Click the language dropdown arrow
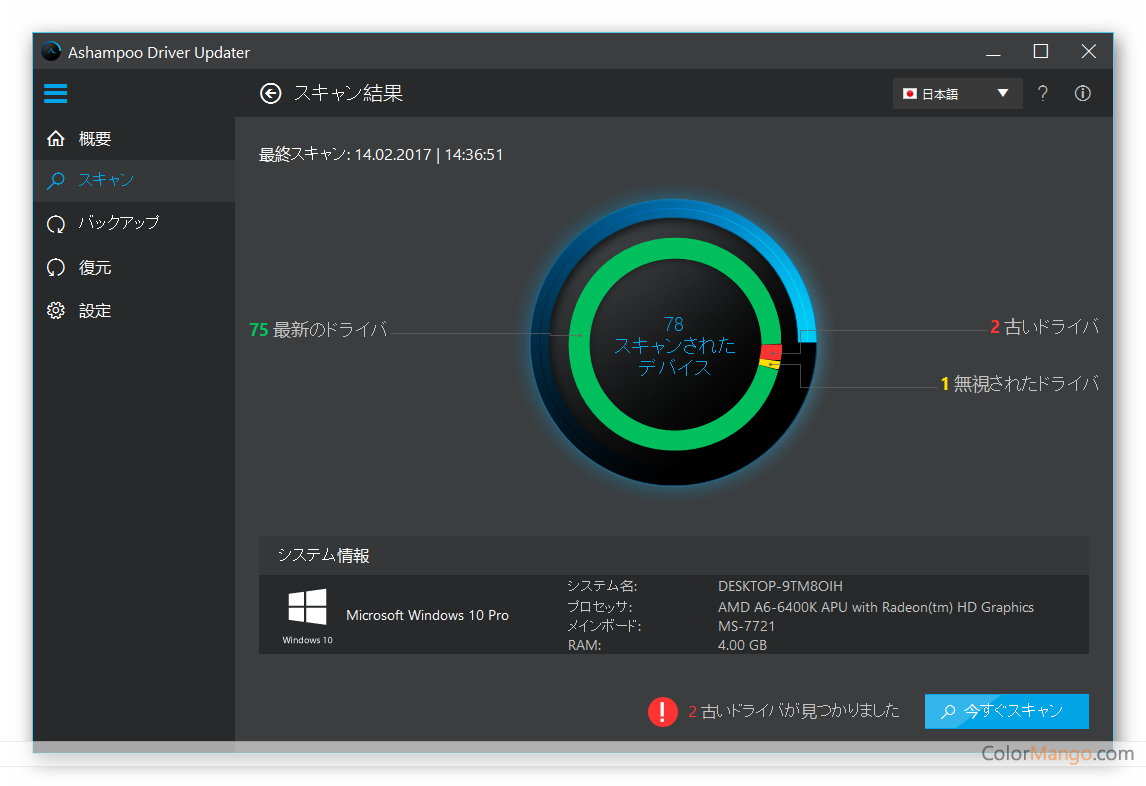This screenshot has height=786, width=1146. [x=1003, y=94]
